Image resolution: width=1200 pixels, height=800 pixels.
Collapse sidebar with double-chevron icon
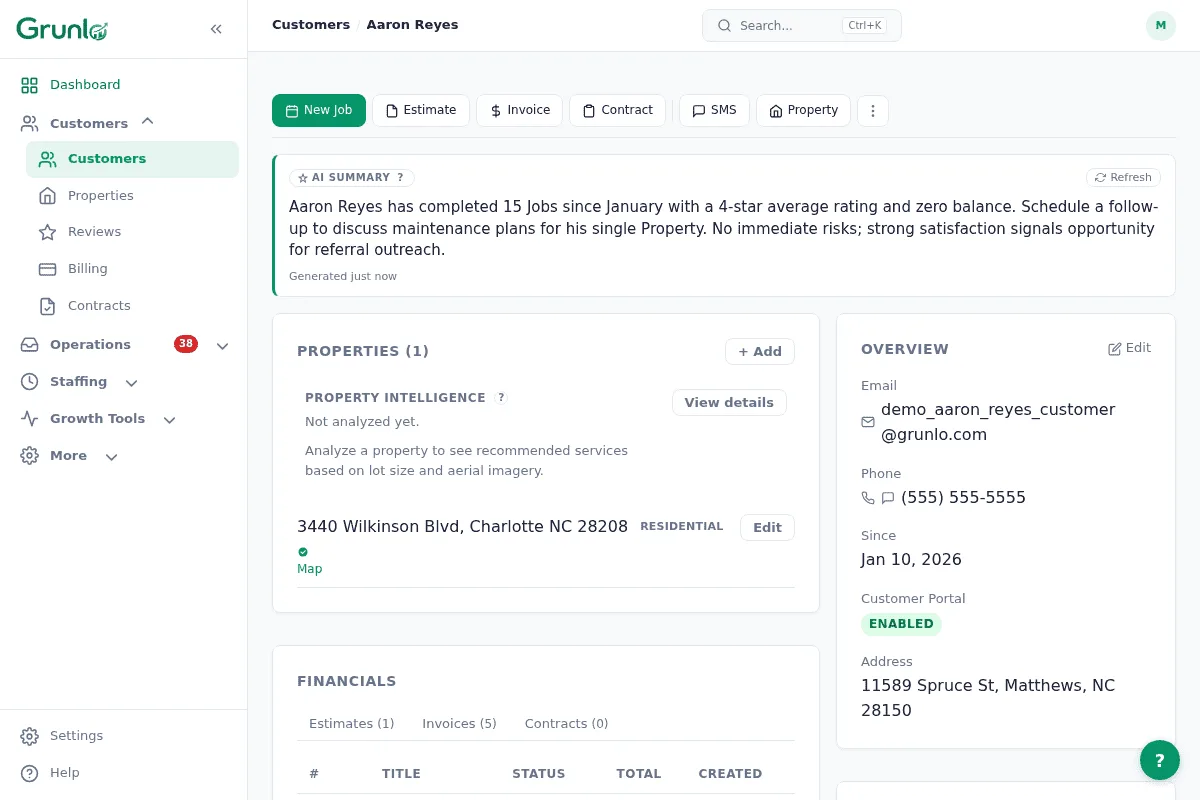pyautogui.click(x=216, y=29)
